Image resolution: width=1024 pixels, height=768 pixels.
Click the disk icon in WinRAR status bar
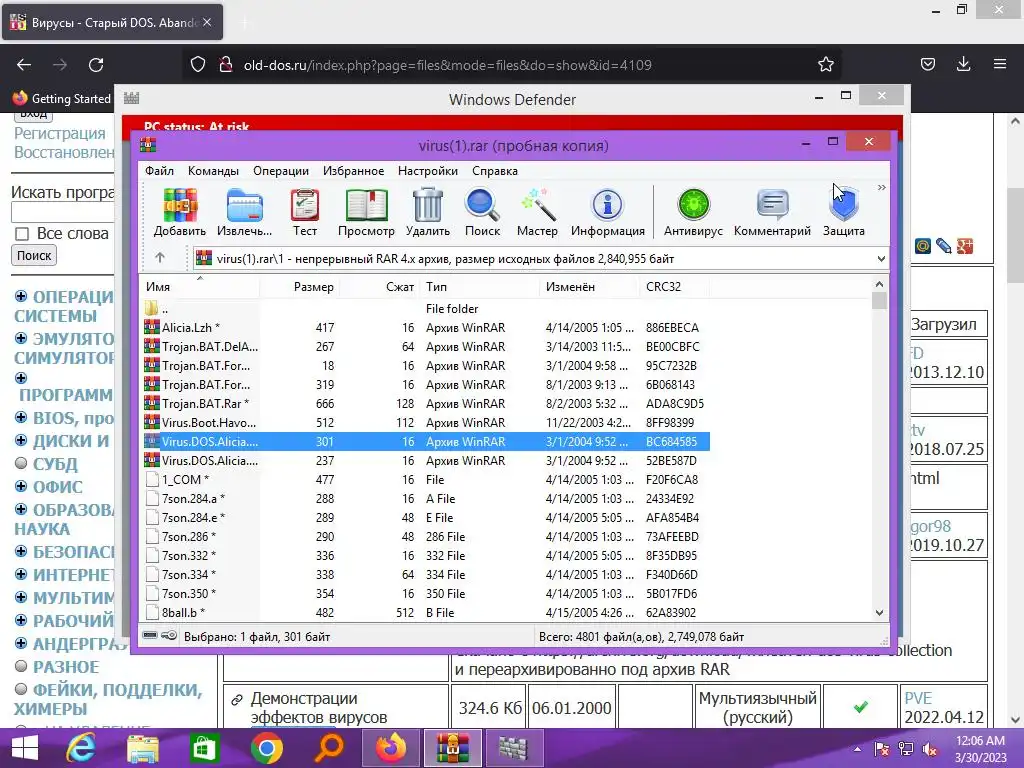pos(150,635)
